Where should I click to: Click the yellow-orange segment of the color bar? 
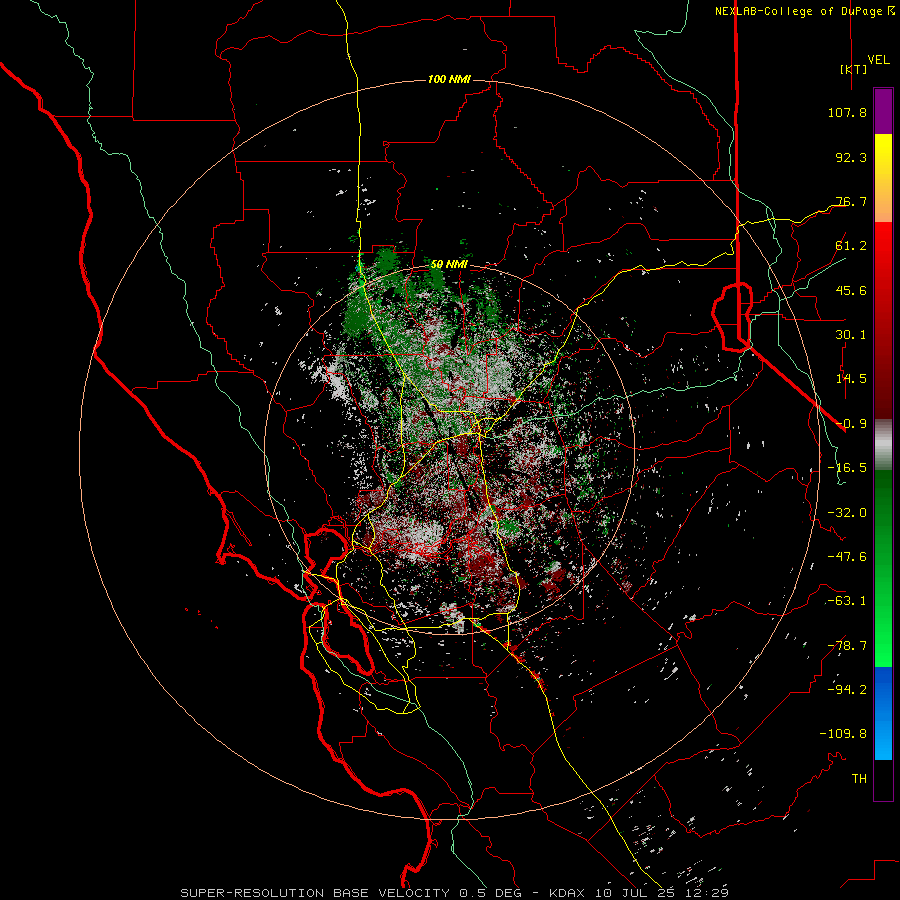tap(883, 178)
